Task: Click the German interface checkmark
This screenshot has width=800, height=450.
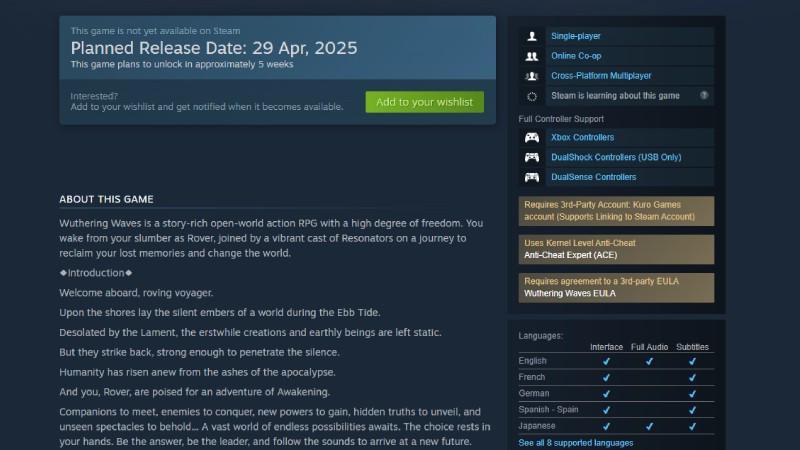Action: point(606,394)
